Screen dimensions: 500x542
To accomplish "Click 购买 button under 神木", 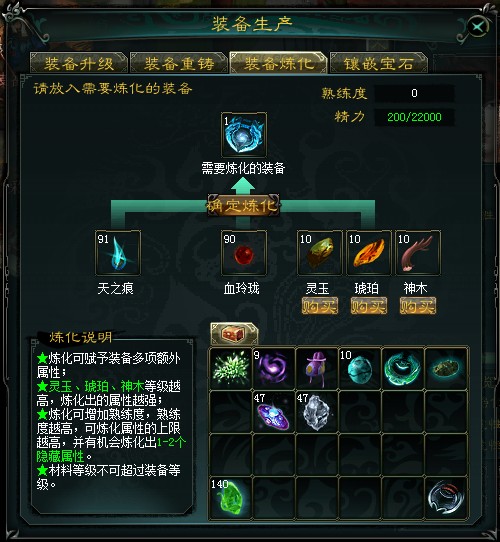I will pyautogui.click(x=418, y=306).
